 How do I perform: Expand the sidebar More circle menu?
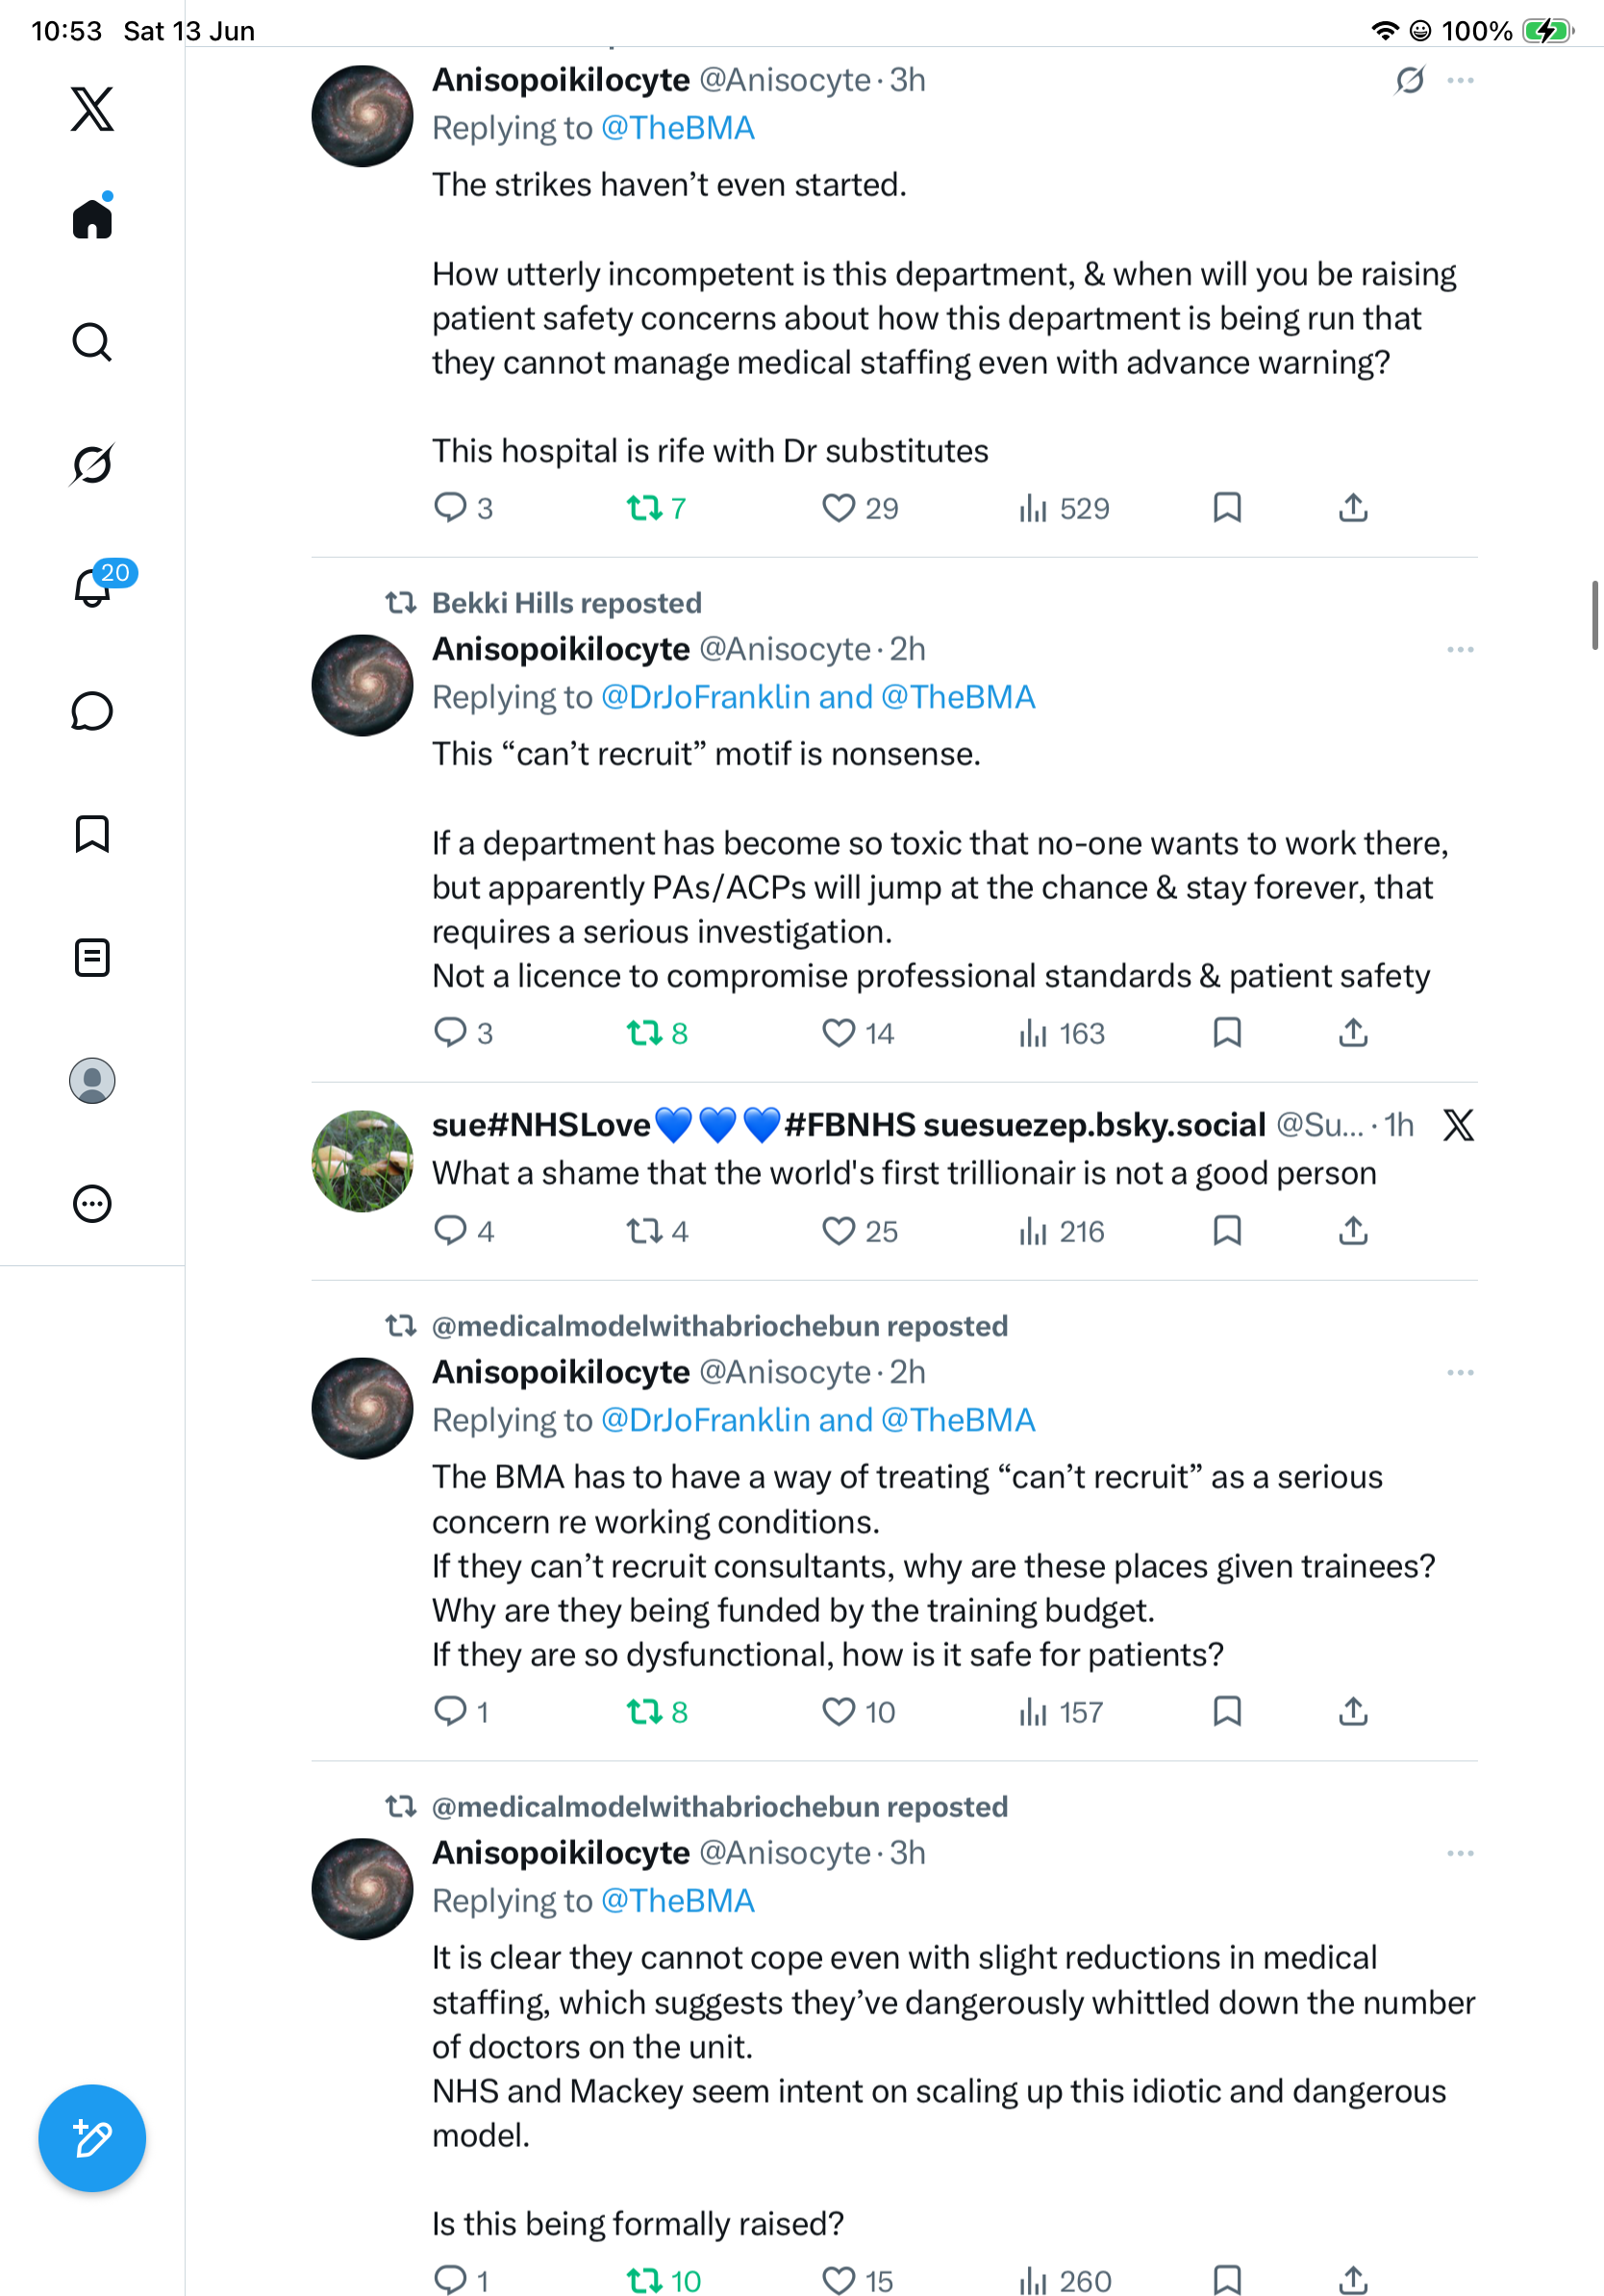(92, 1203)
